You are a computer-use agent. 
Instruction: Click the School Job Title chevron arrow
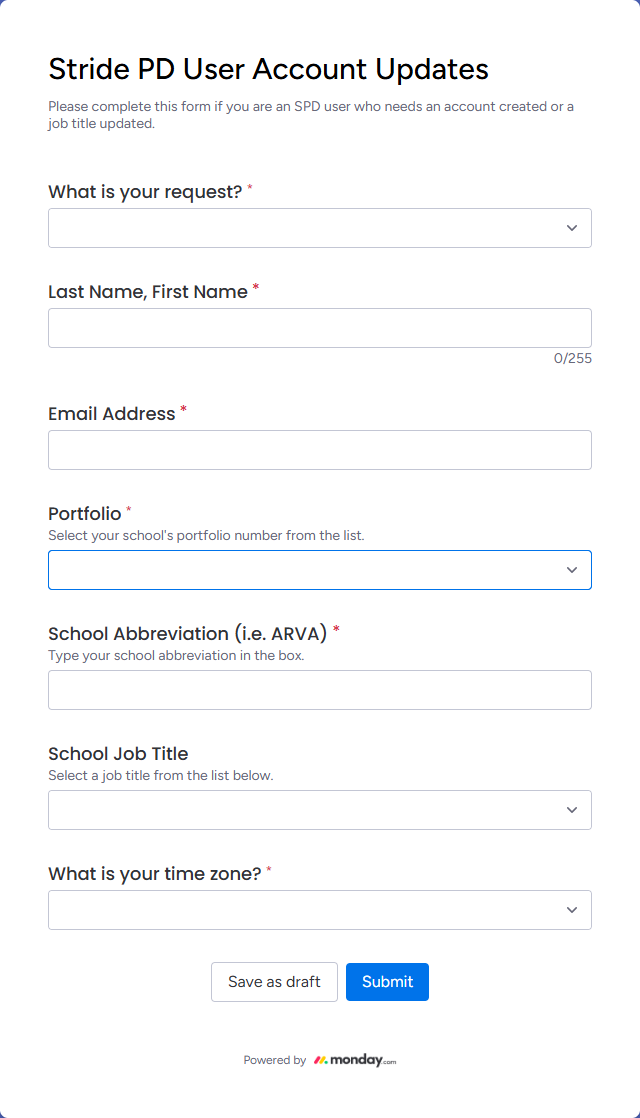(572, 810)
